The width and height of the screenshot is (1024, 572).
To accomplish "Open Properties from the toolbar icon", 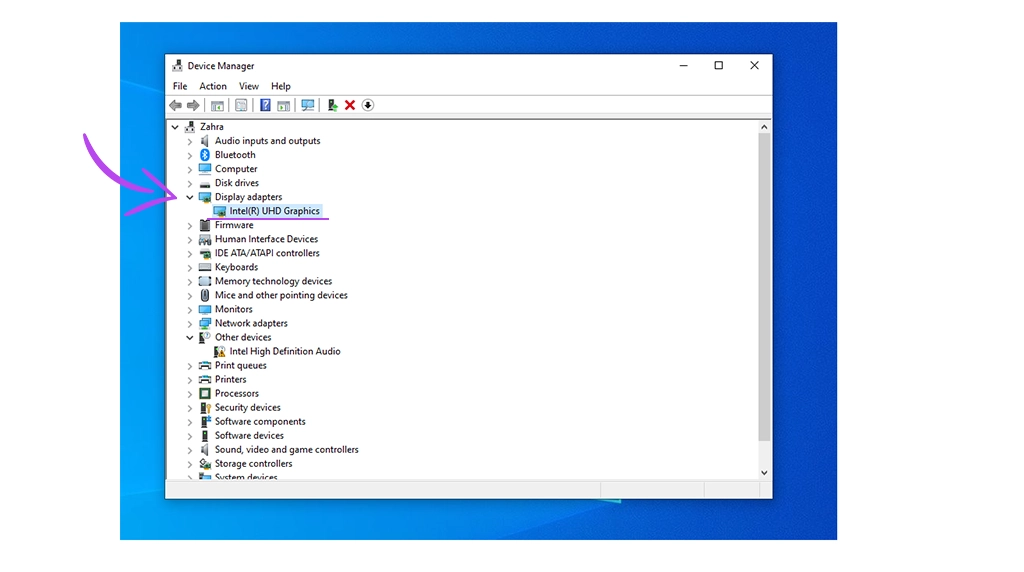I will (x=241, y=105).
